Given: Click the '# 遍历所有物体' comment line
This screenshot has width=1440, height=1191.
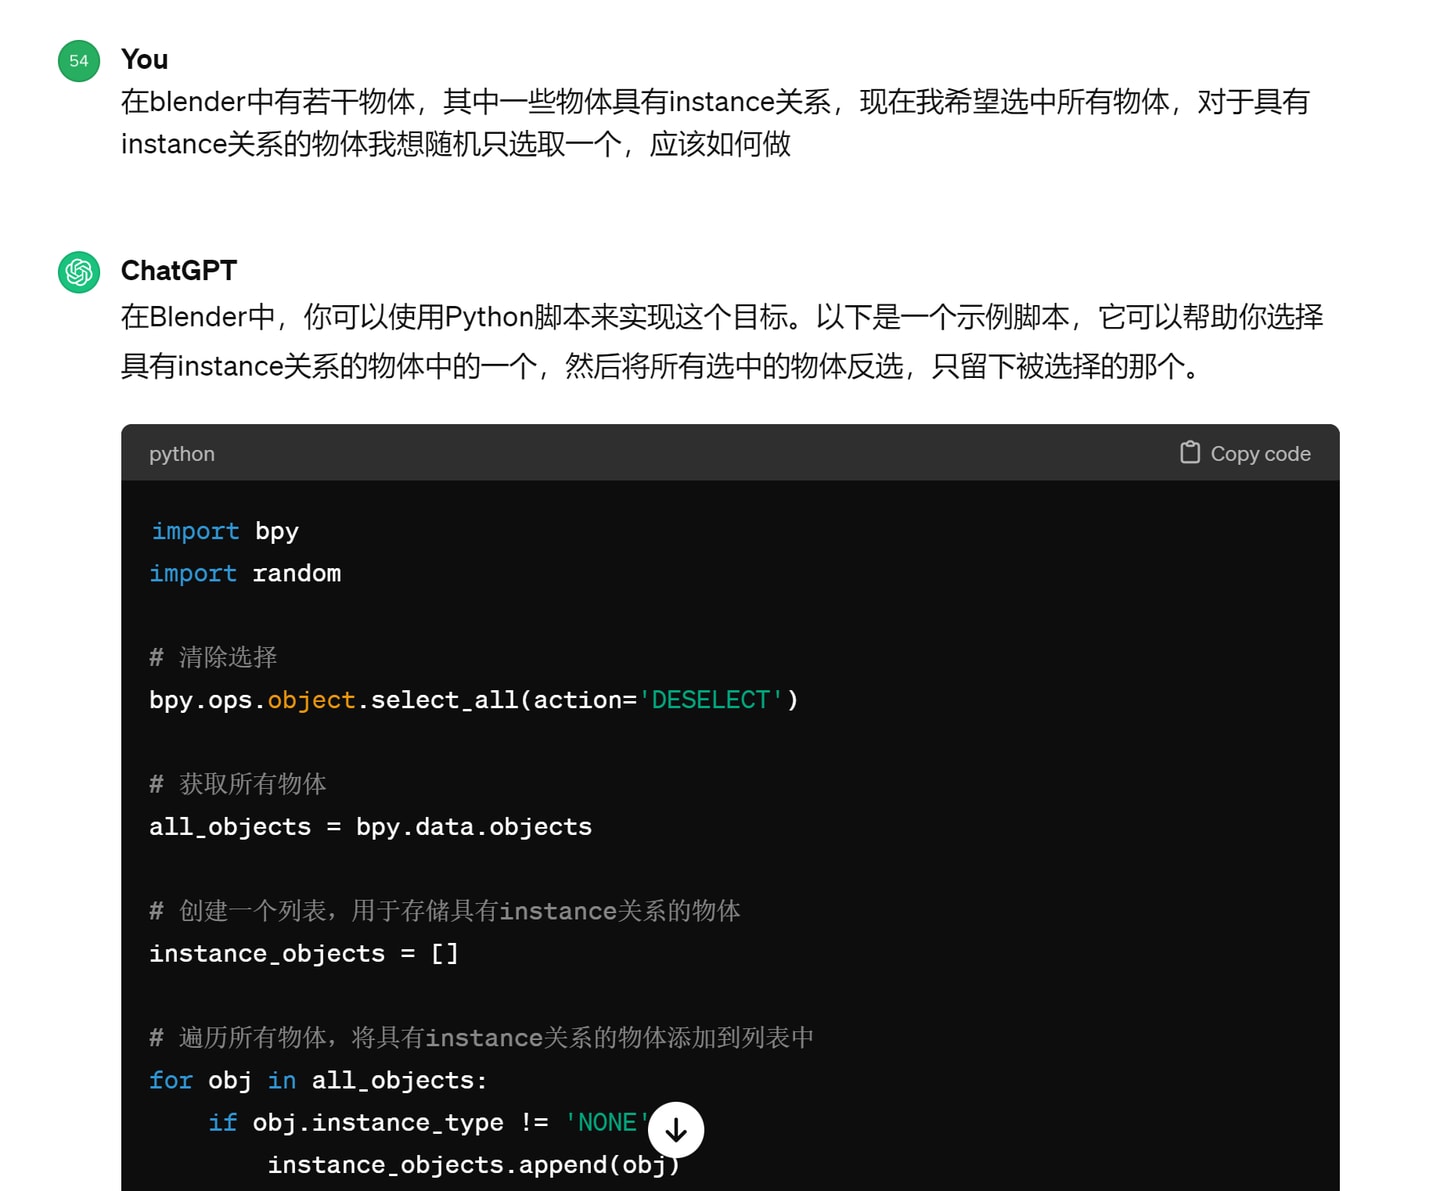Looking at the screenshot, I should point(482,1038).
